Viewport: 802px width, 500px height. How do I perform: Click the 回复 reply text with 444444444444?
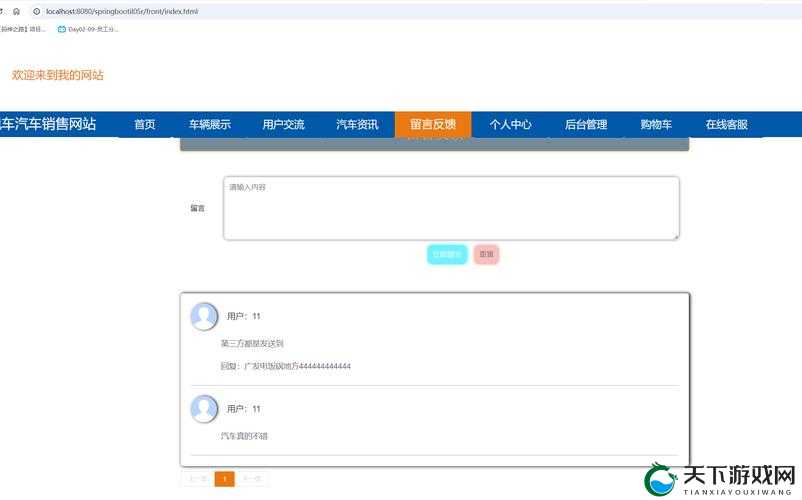point(285,366)
